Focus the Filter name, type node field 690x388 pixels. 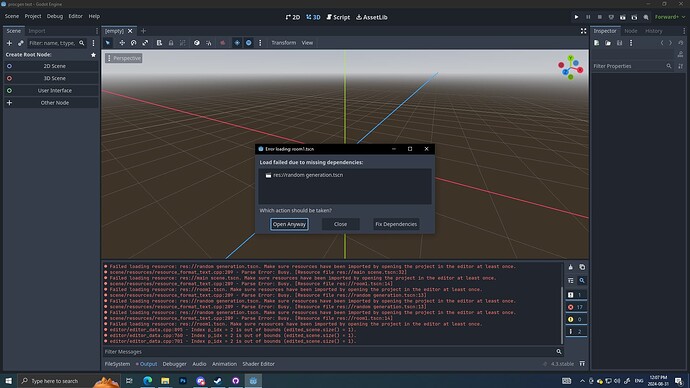pos(57,43)
